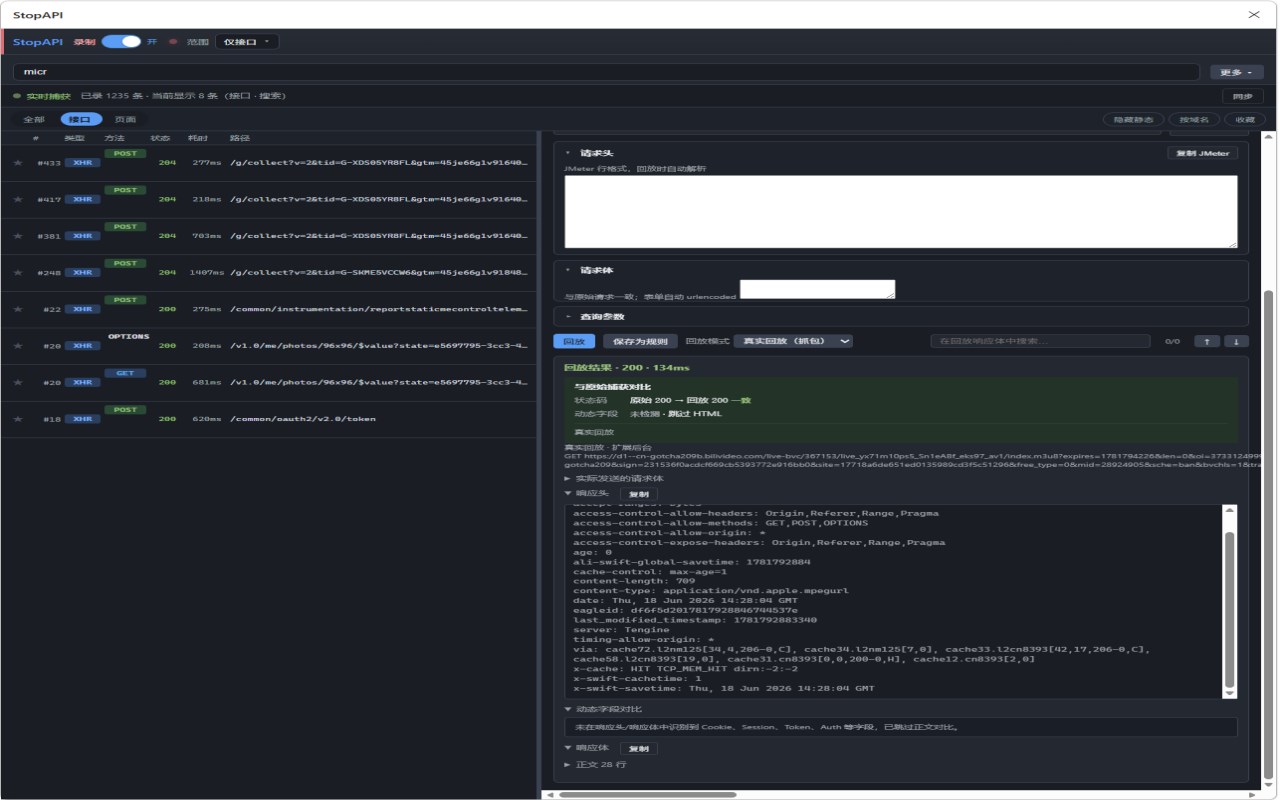The height and width of the screenshot is (800, 1280).
Task: Jump to next search match arrow
Action: (x=1237, y=341)
